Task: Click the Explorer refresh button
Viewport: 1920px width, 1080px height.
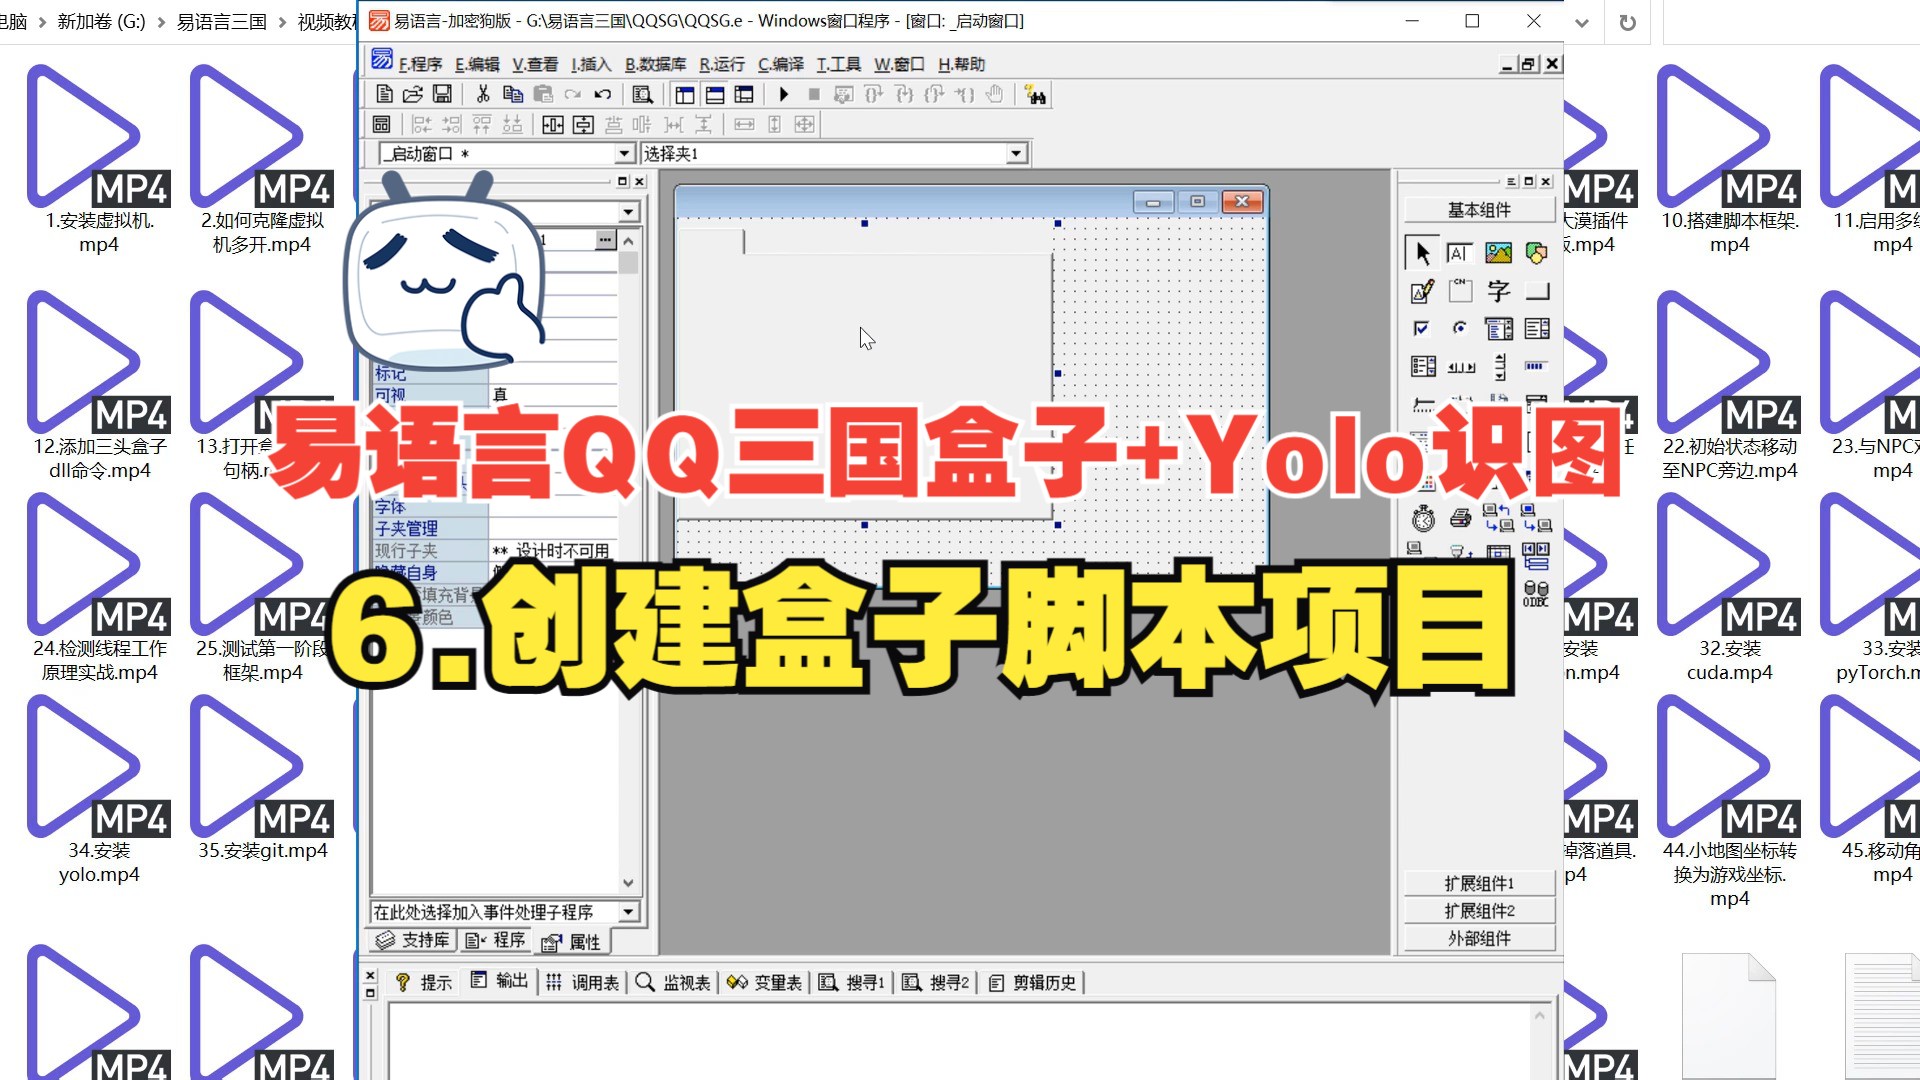Action: pyautogui.click(x=1627, y=22)
